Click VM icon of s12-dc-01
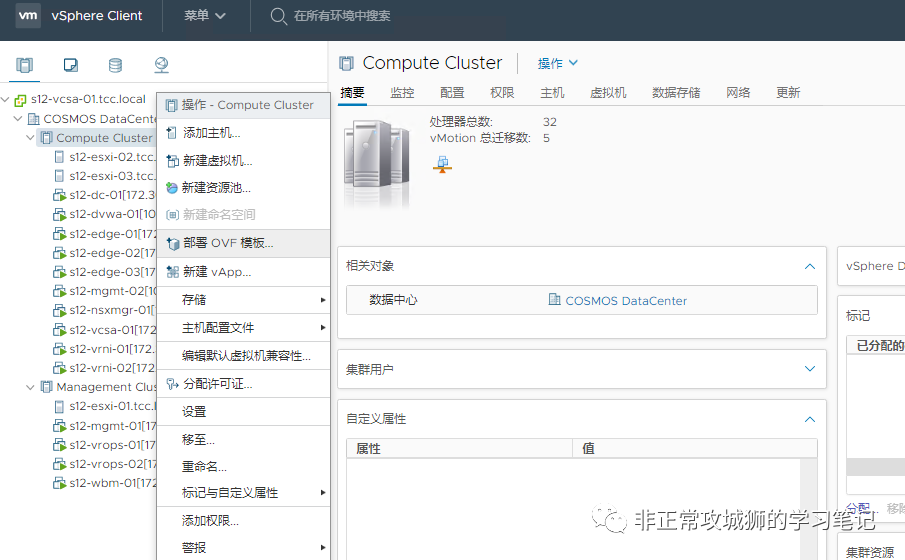 pyautogui.click(x=59, y=195)
